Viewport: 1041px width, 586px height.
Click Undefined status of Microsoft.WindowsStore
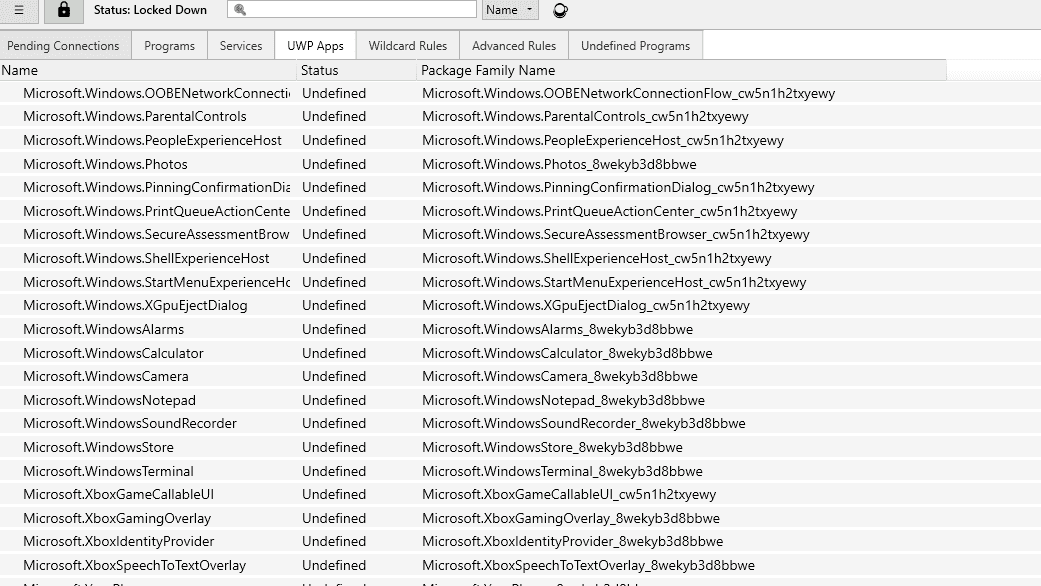(x=334, y=447)
